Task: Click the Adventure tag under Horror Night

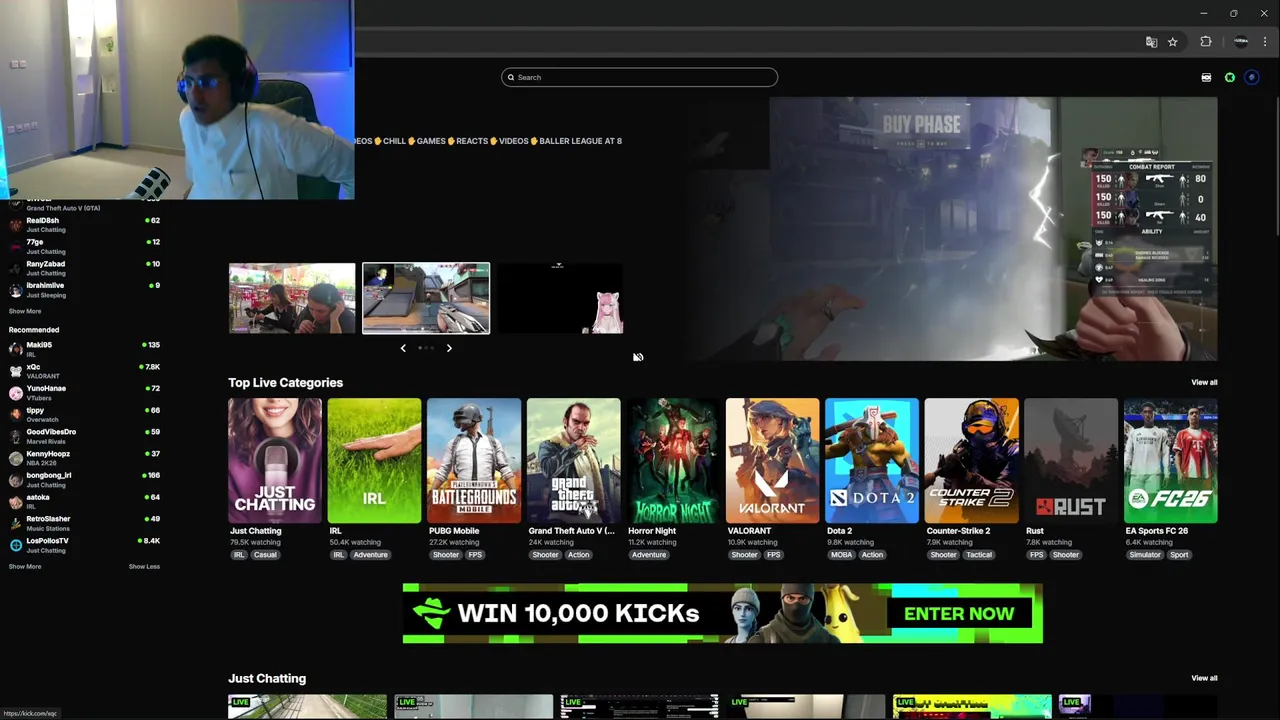Action: point(648,555)
